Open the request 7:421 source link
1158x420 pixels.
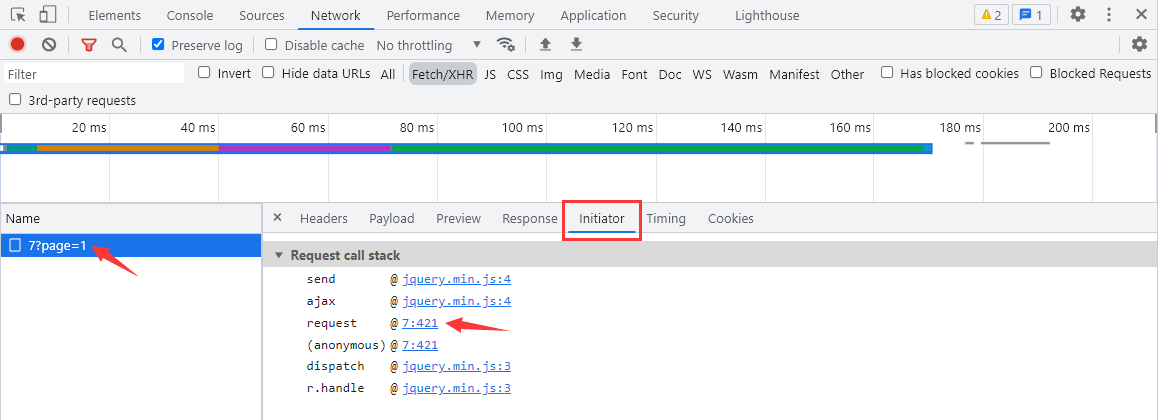coord(420,323)
